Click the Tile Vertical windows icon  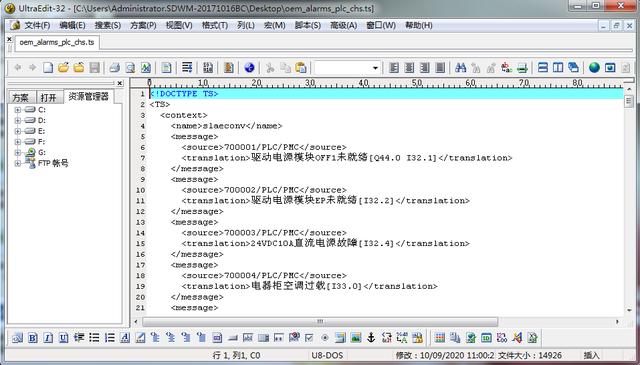point(558,67)
